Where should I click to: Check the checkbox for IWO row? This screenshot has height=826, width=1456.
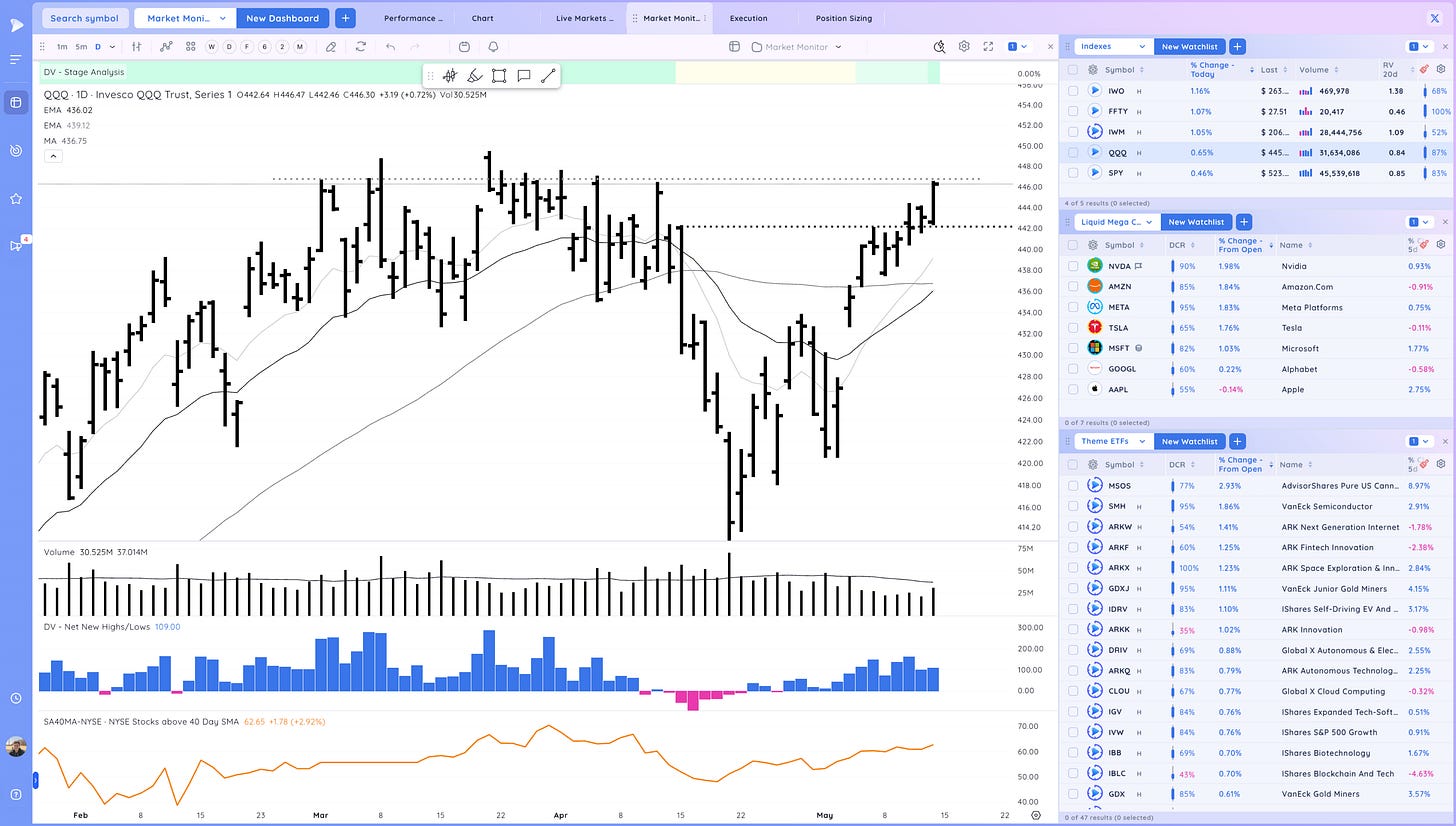(1072, 90)
